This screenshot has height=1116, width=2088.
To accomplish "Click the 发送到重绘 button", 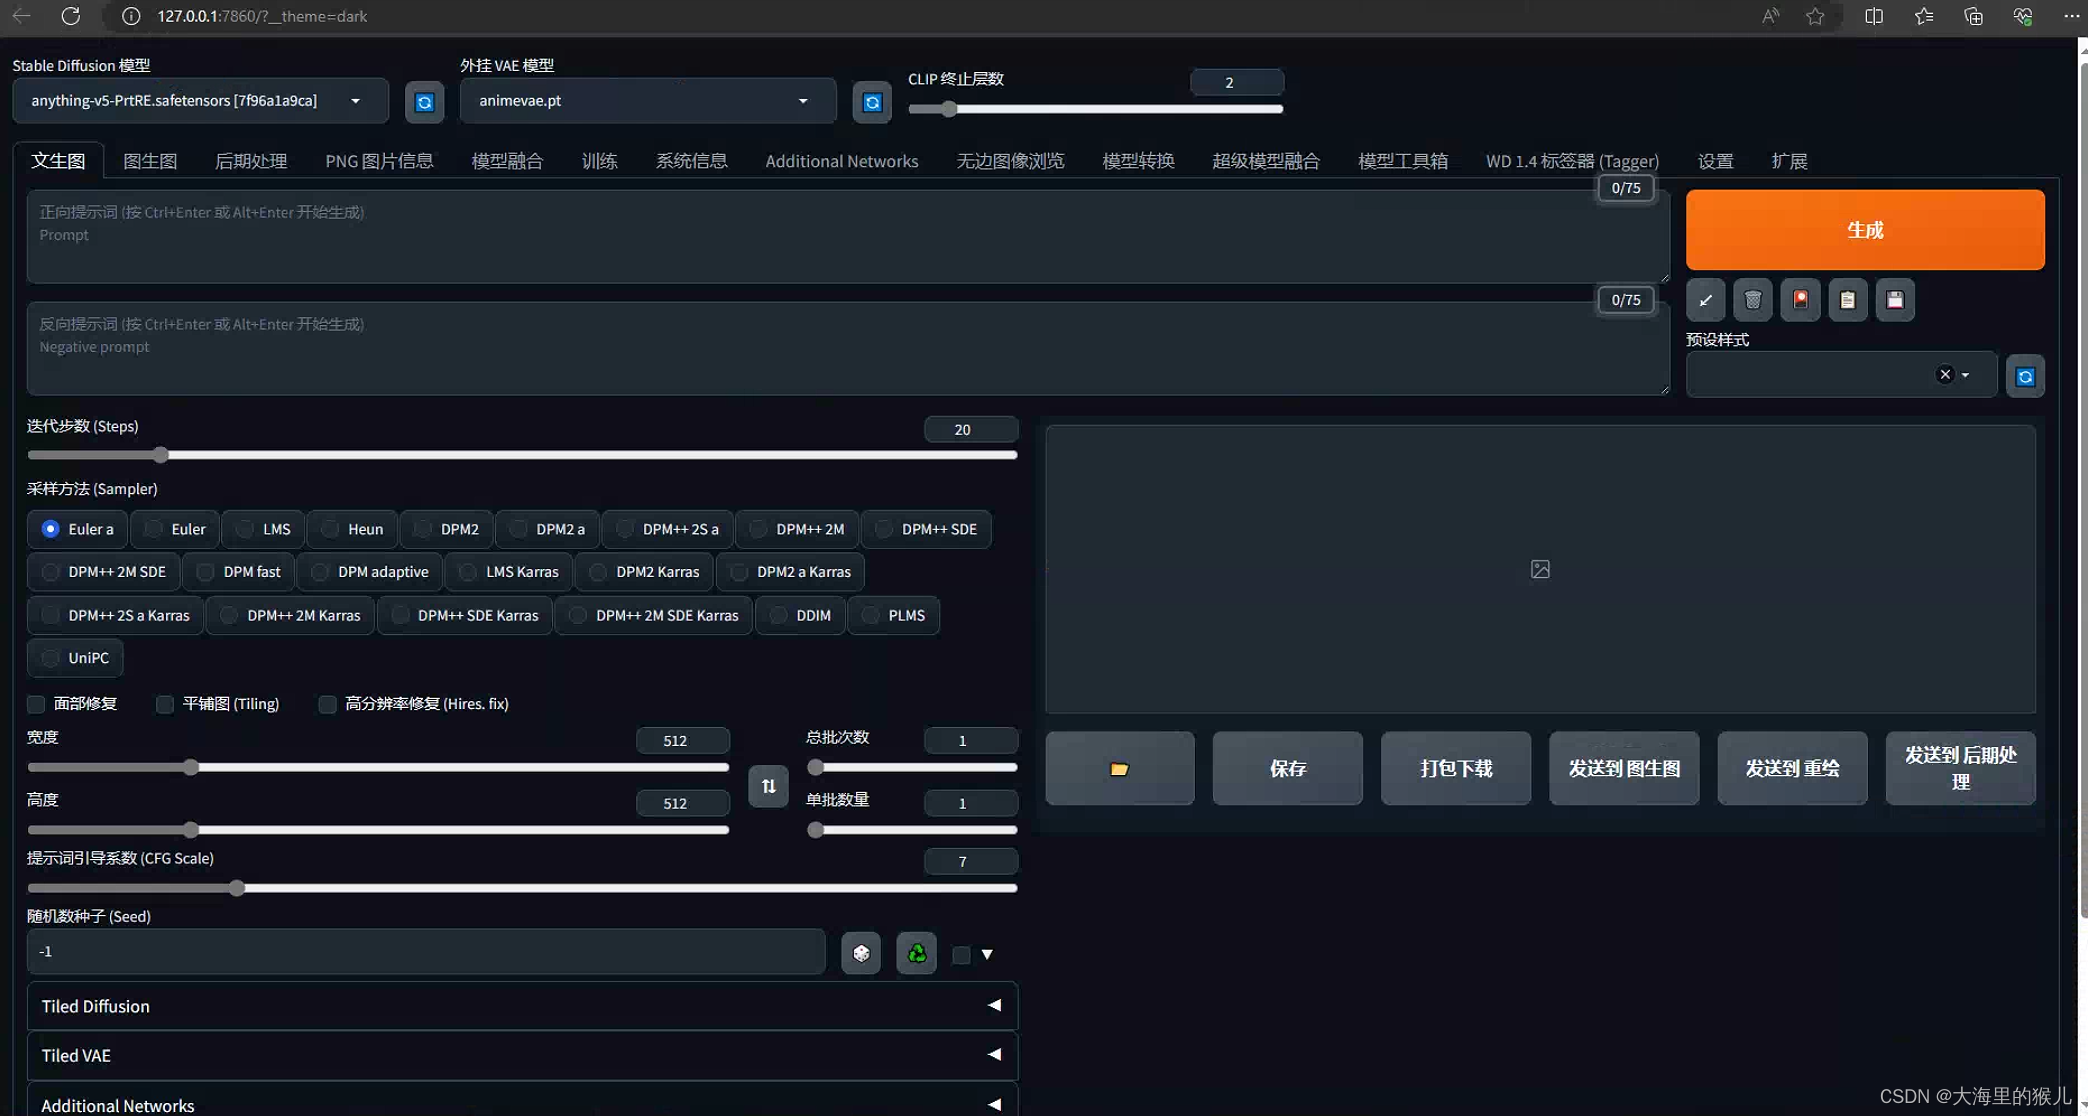I will pyautogui.click(x=1792, y=768).
